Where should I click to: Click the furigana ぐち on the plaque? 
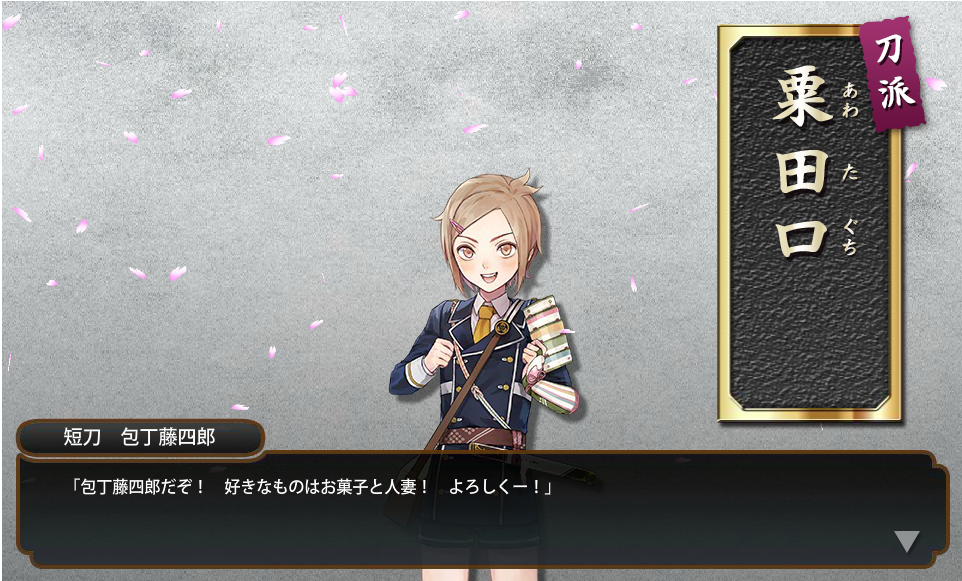[x=850, y=237]
